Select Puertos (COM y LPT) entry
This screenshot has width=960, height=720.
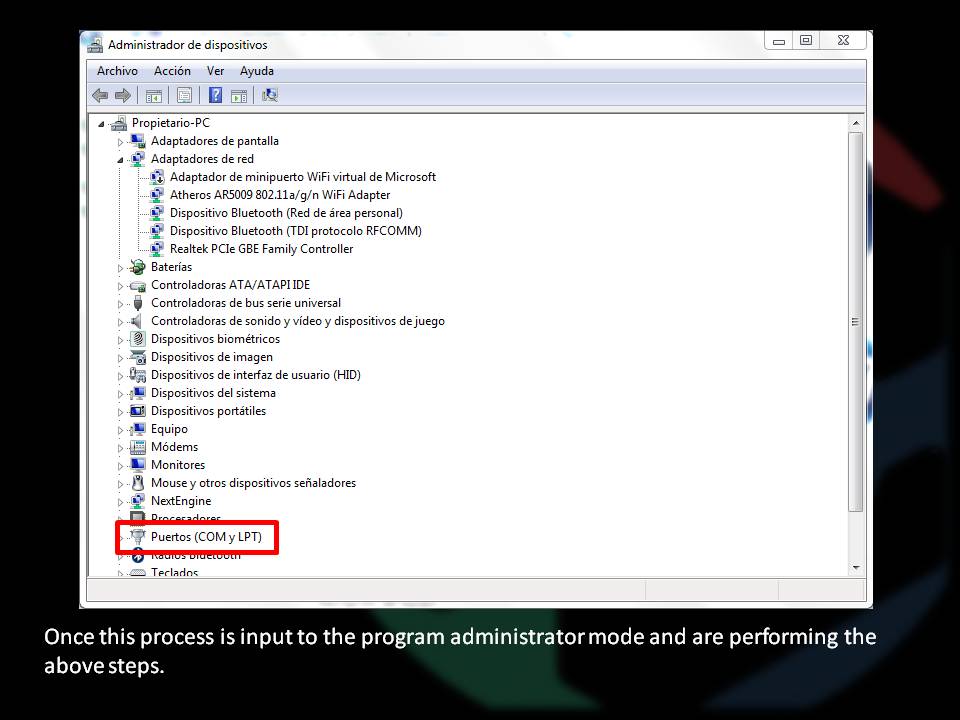click(206, 537)
